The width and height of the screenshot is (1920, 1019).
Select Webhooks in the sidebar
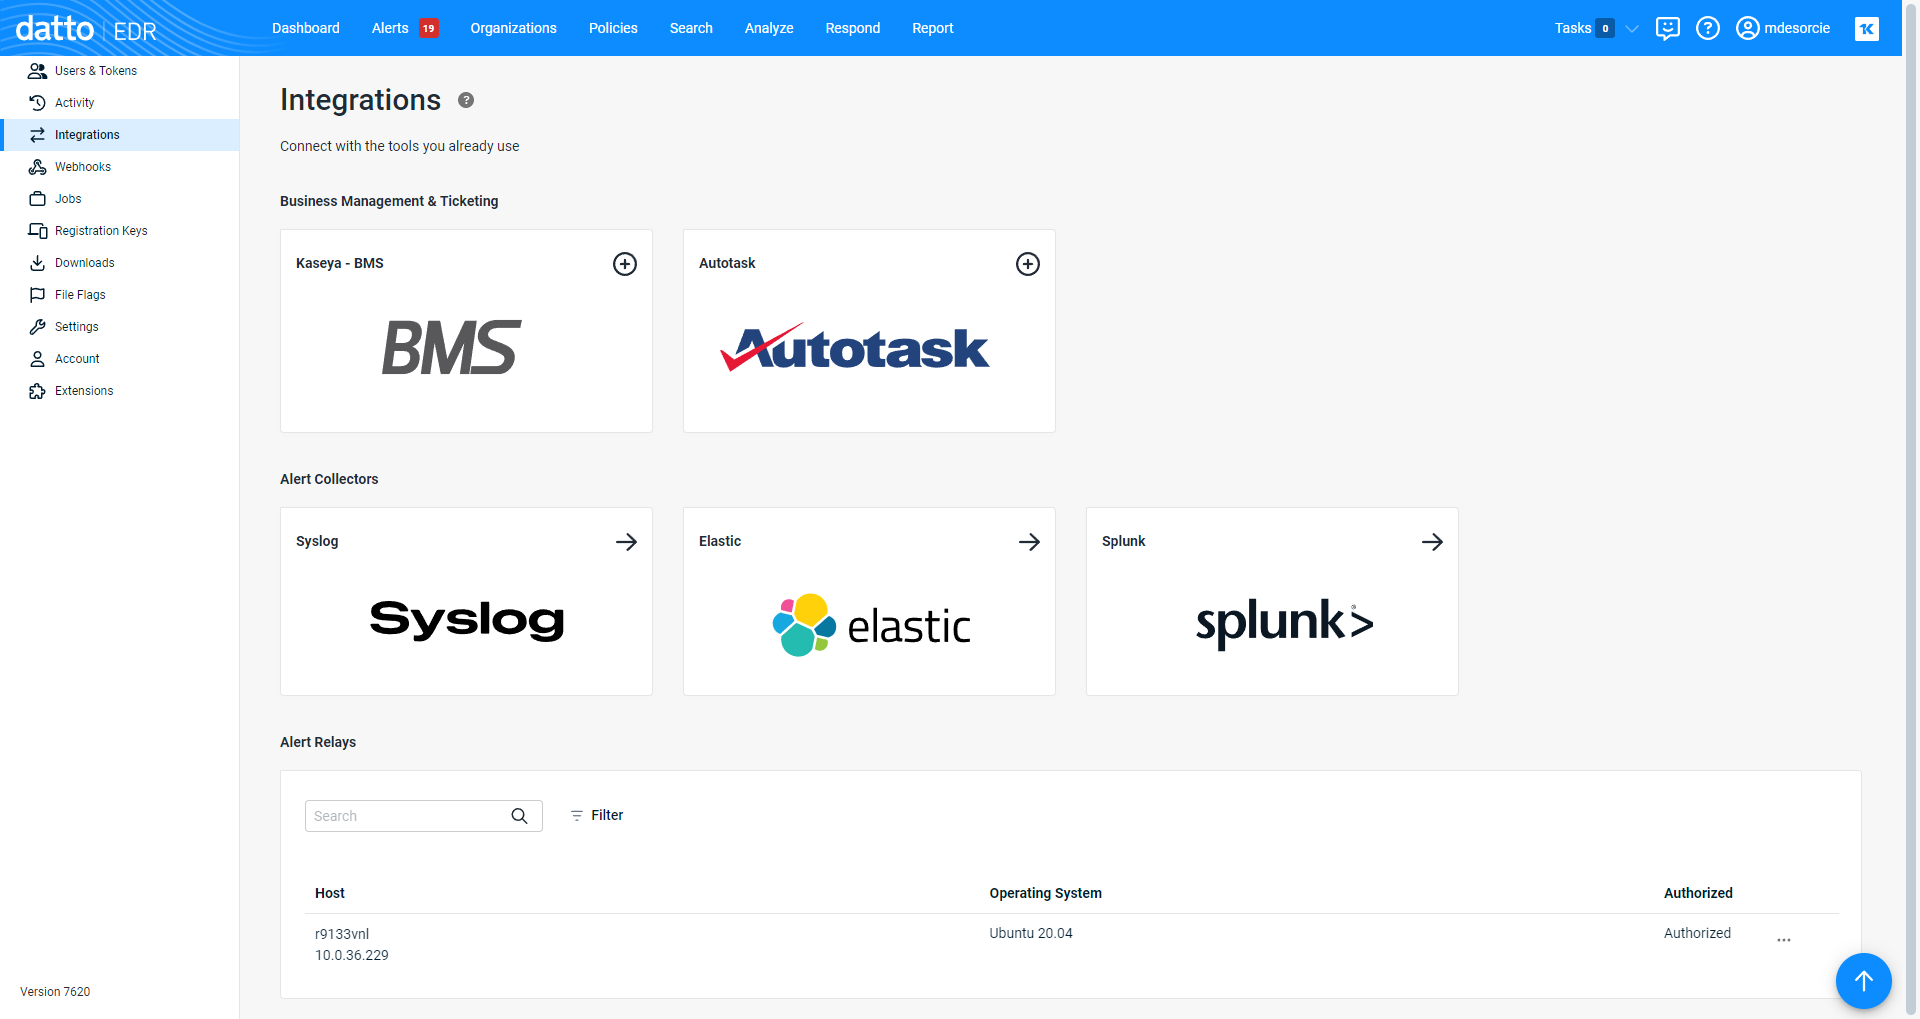[x=83, y=167]
